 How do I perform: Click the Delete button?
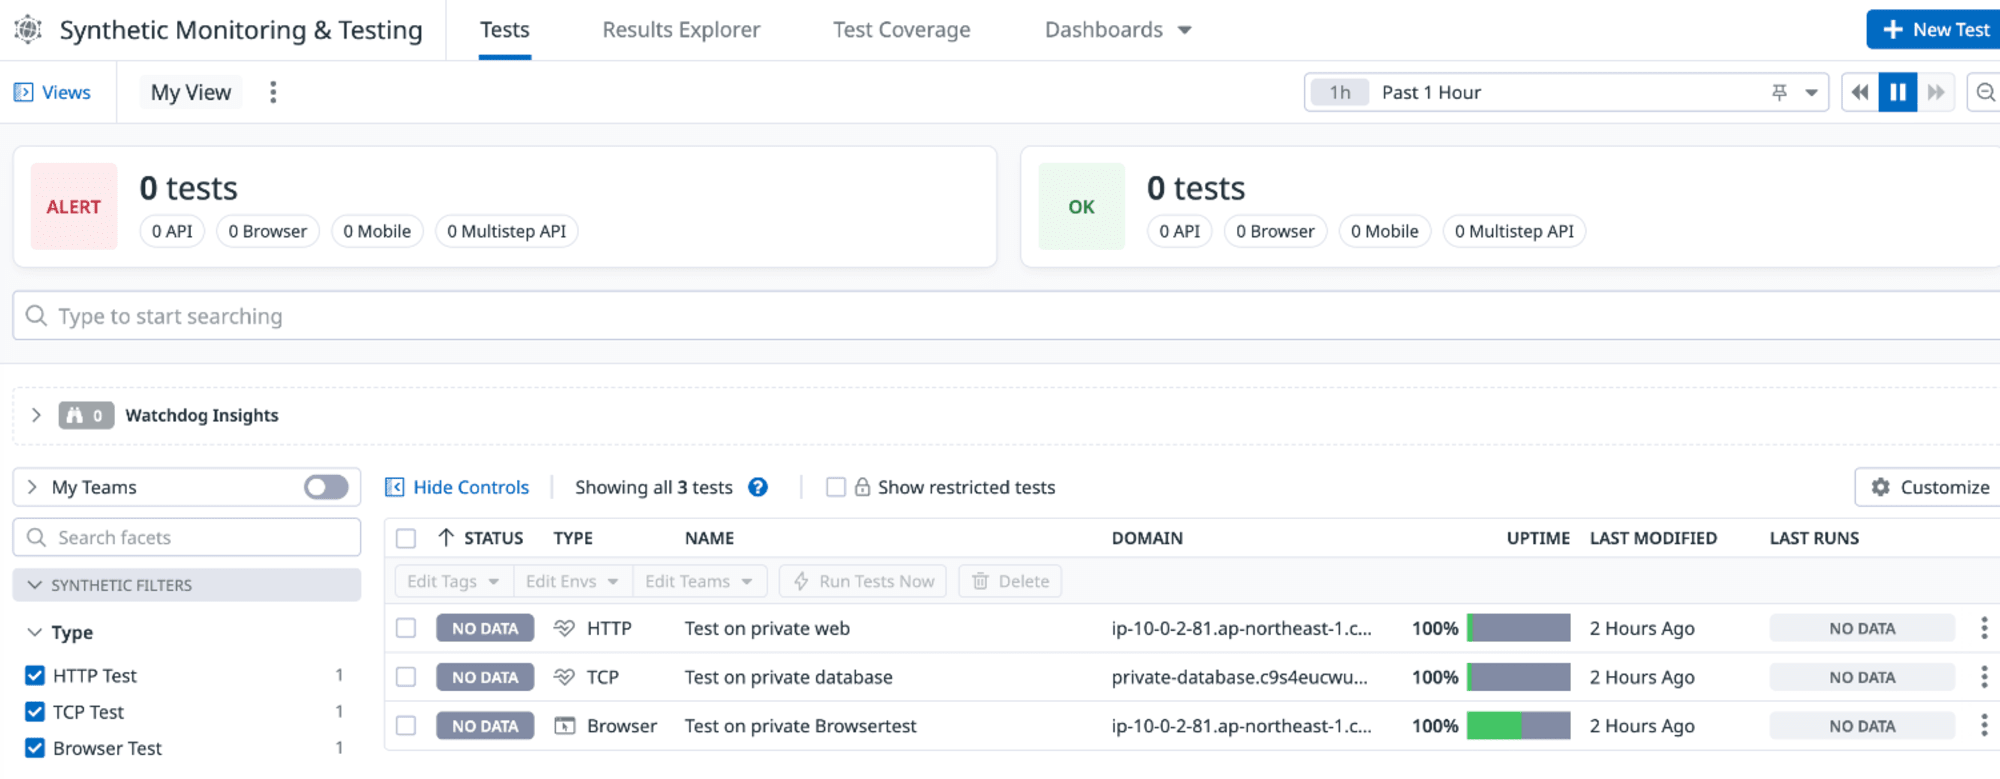[1010, 581]
